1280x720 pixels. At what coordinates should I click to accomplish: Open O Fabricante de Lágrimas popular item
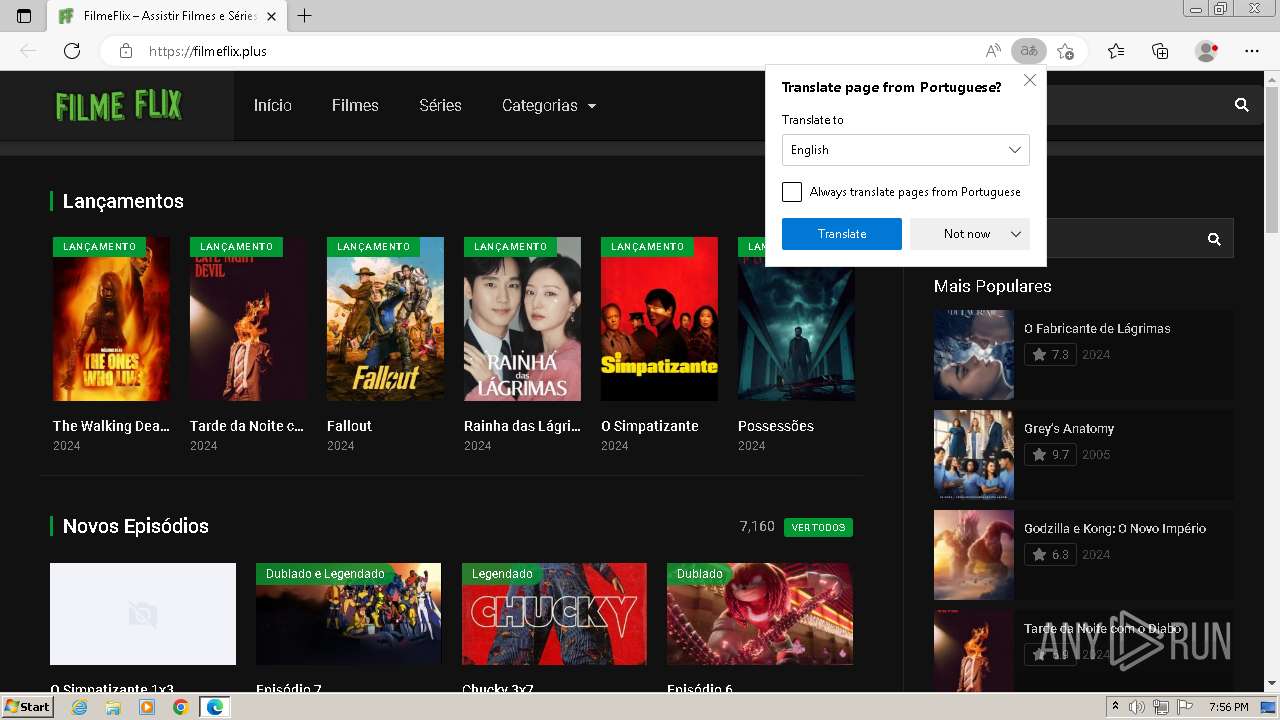point(1097,329)
